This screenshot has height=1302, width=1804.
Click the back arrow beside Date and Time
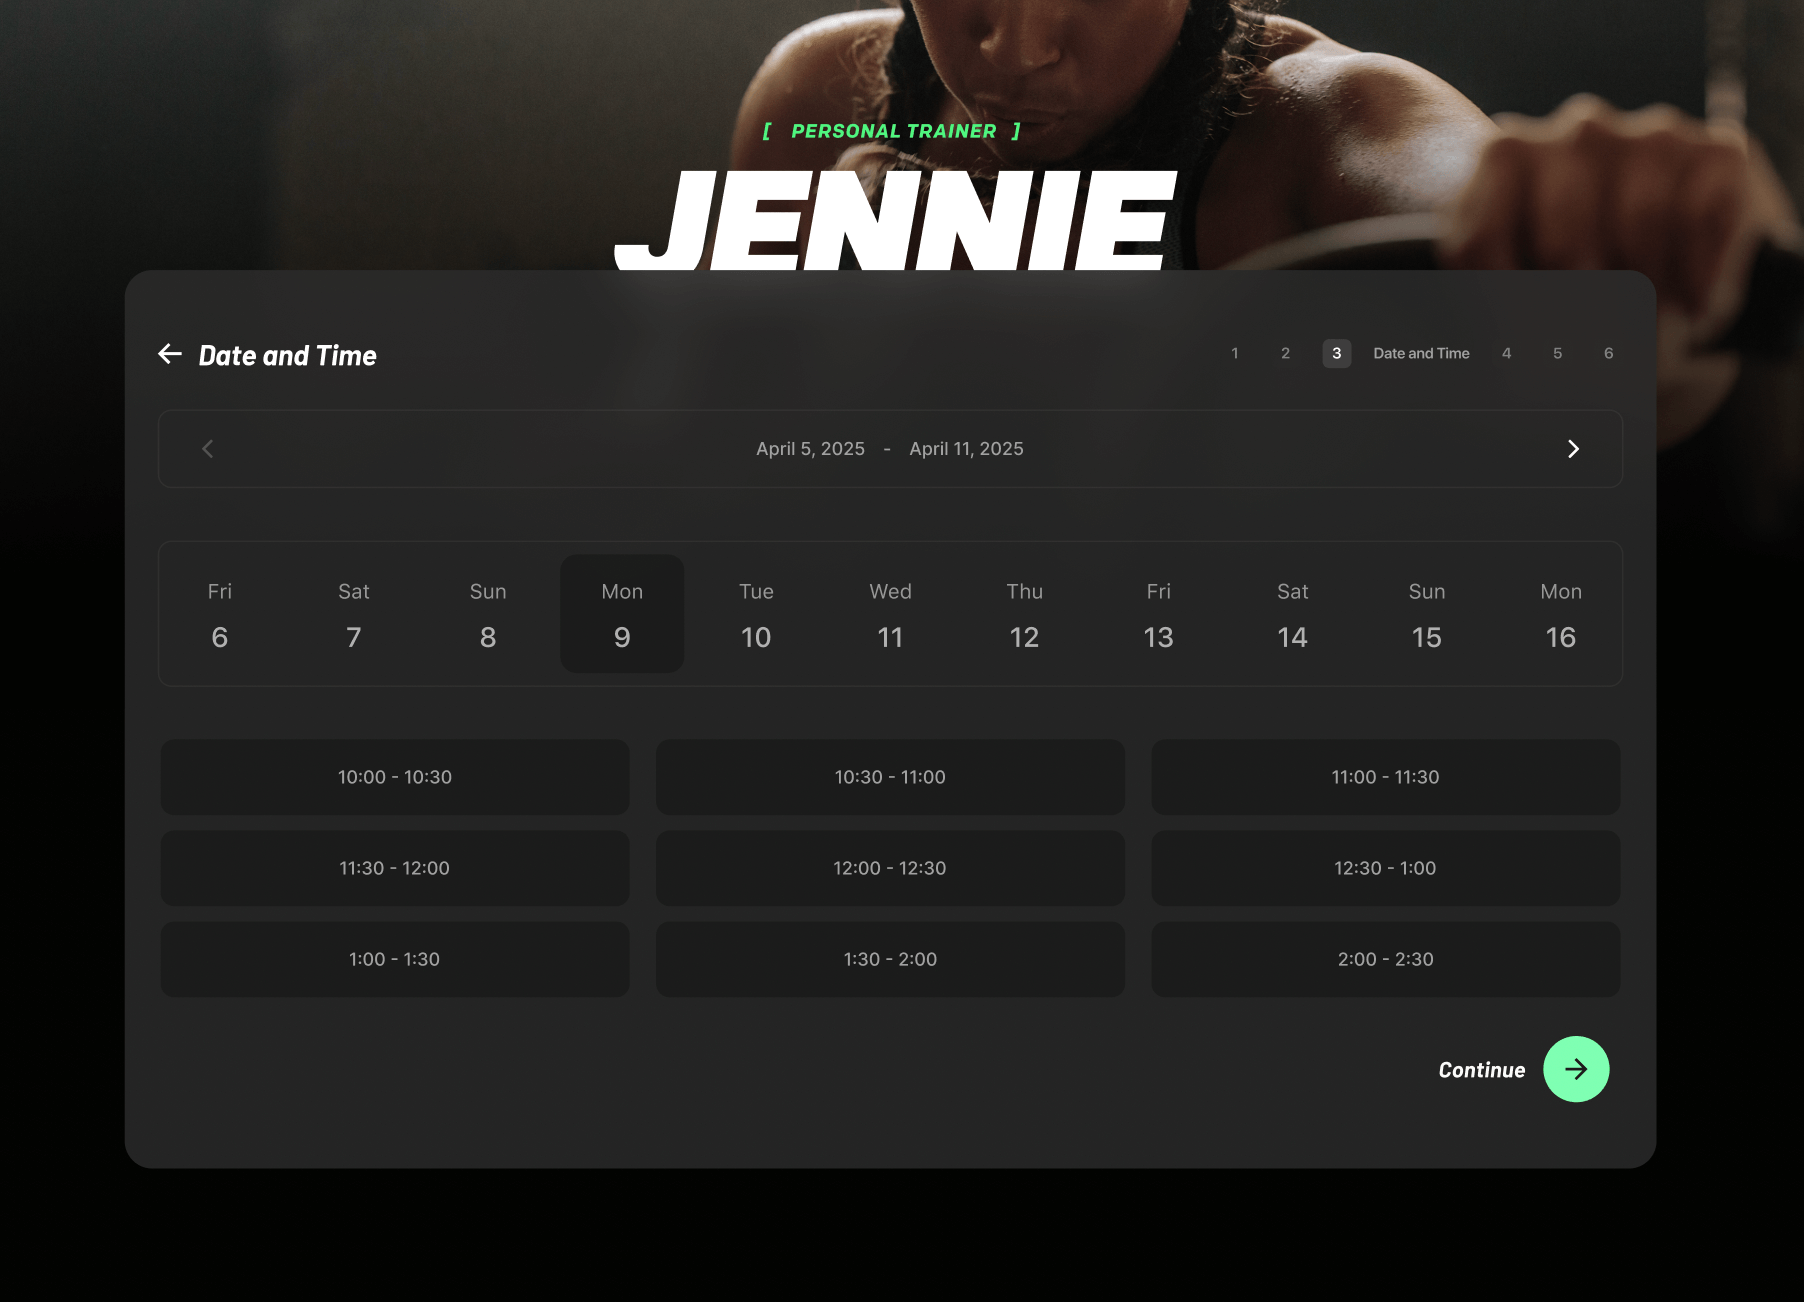(x=170, y=354)
